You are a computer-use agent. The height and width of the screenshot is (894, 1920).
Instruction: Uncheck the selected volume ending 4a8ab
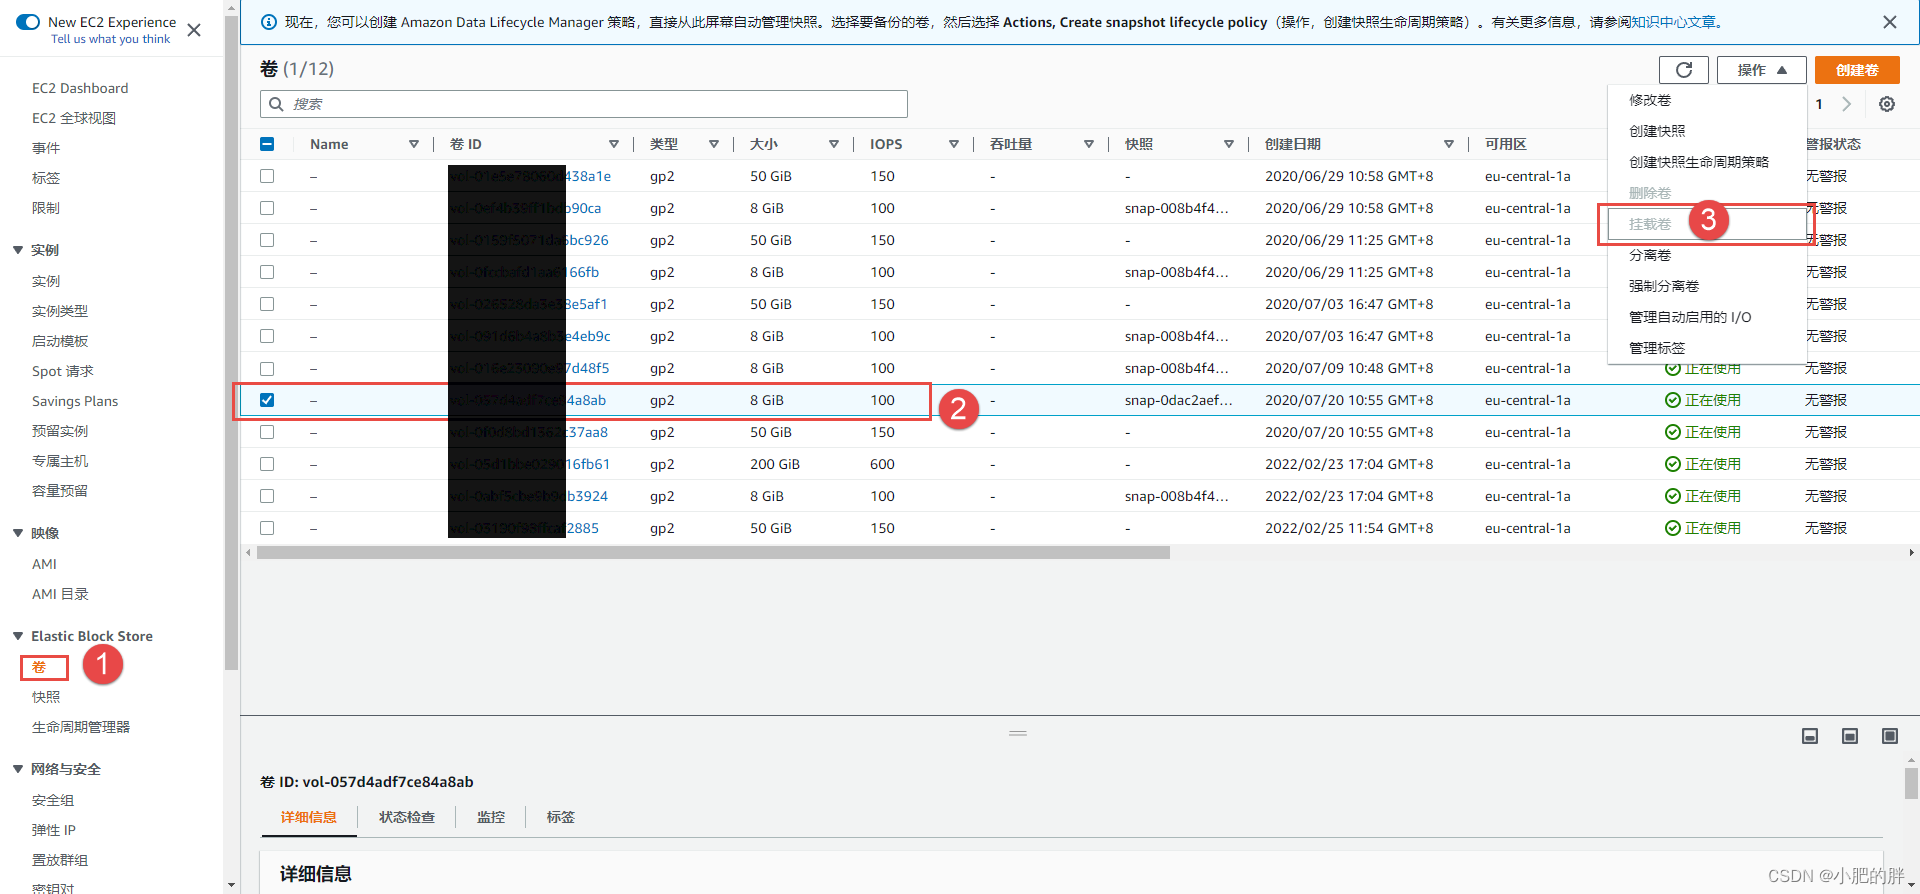[x=267, y=400]
